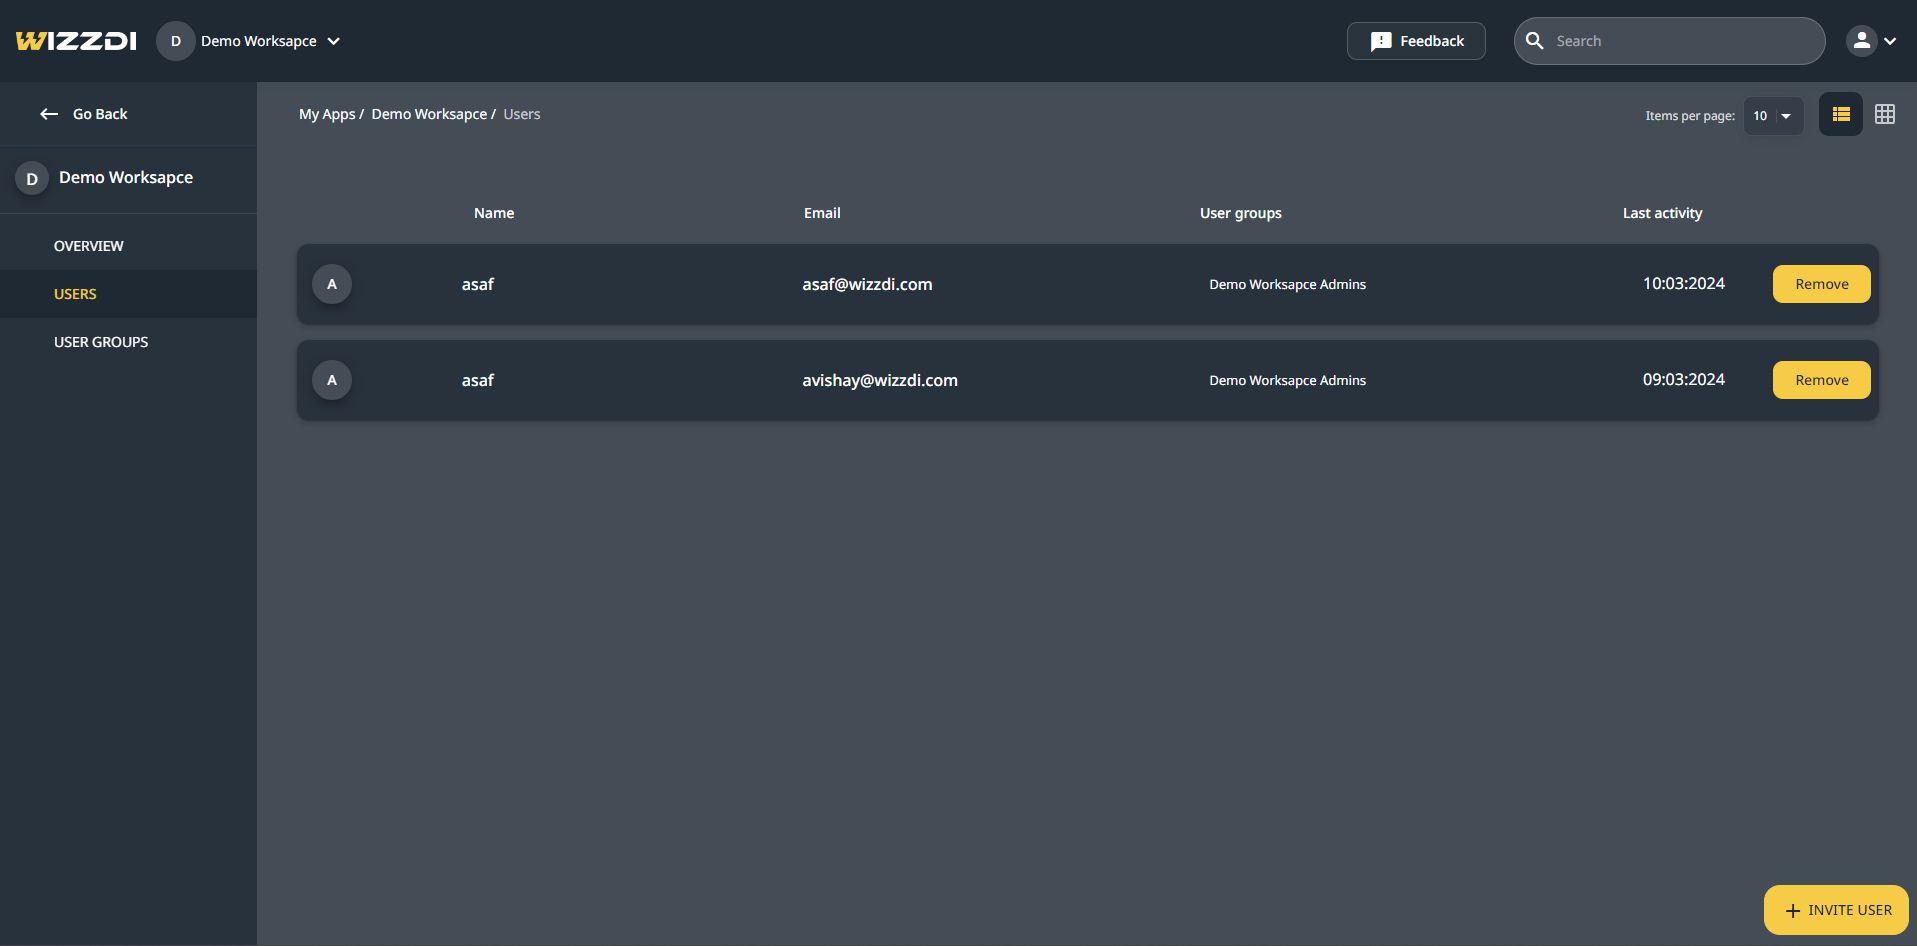Click the user account avatar icon
The image size is (1917, 946).
tap(1861, 41)
